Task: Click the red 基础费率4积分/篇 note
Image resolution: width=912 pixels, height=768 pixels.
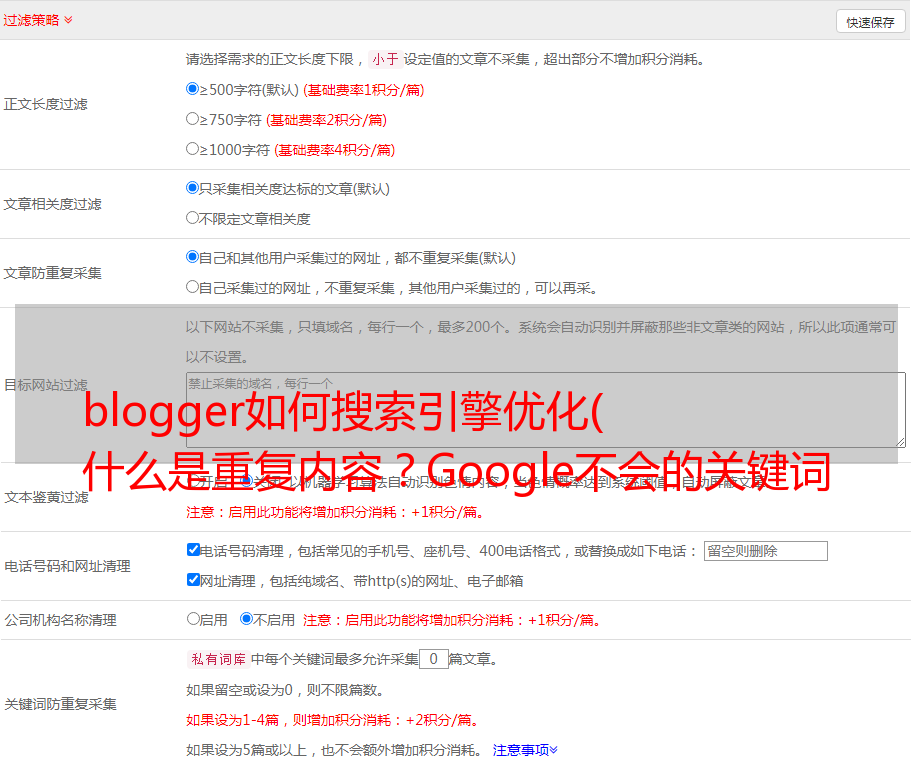Action: (x=334, y=150)
